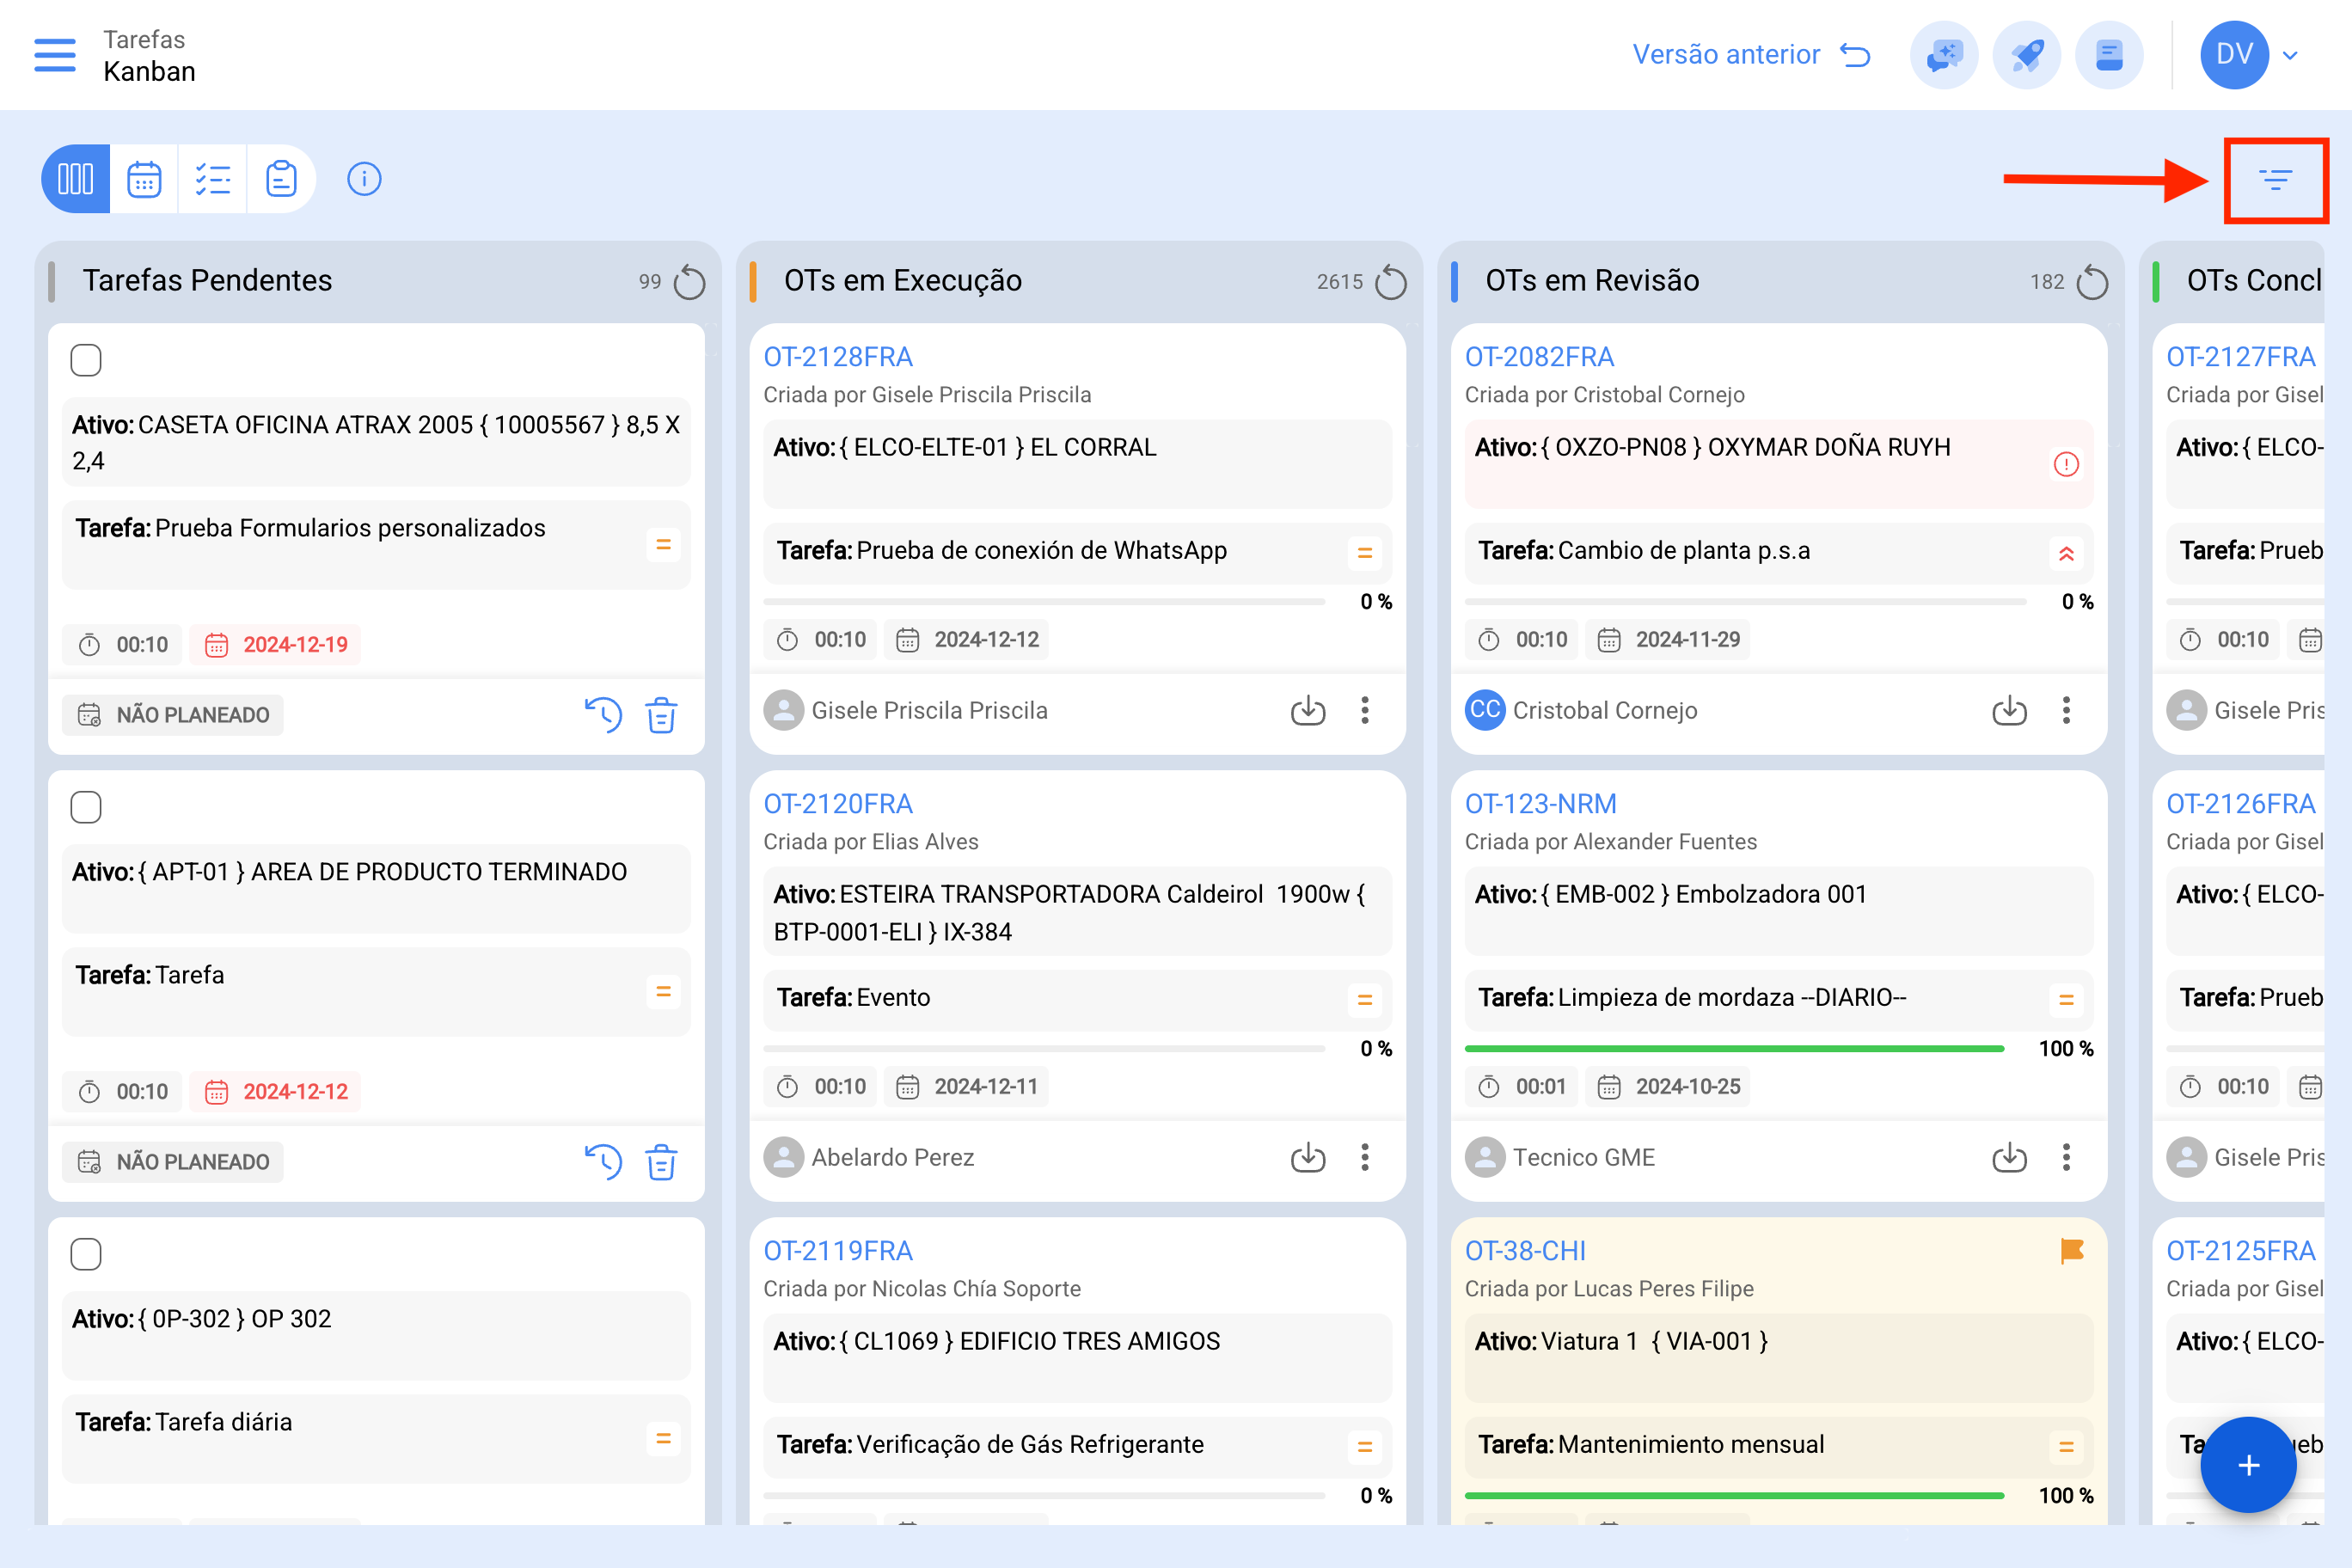Open work order OT-2125FRA

point(2240,1251)
